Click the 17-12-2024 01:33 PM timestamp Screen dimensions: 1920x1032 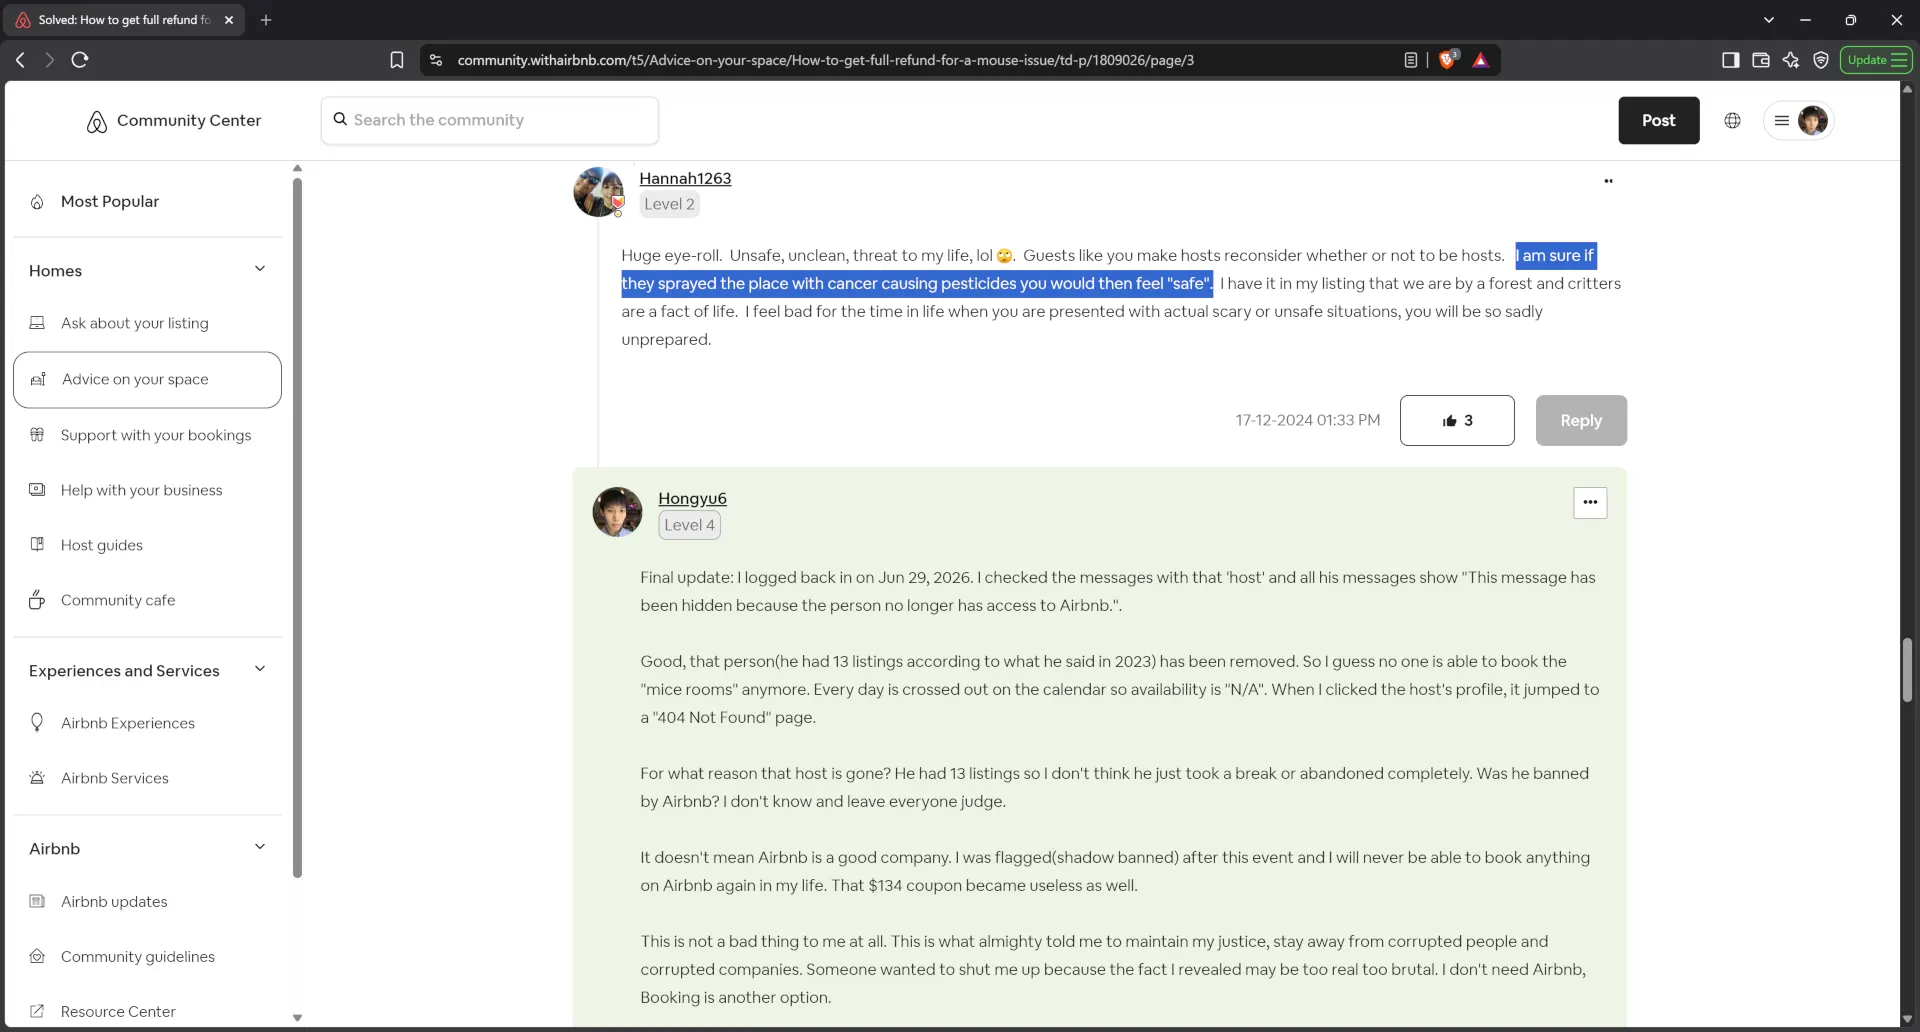[x=1307, y=420]
